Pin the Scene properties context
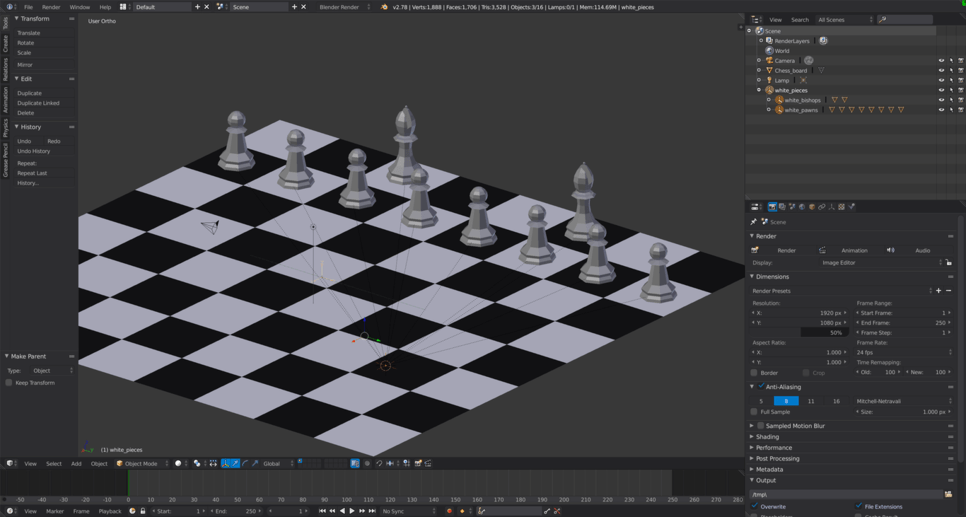The height and width of the screenshot is (517, 966). click(753, 222)
